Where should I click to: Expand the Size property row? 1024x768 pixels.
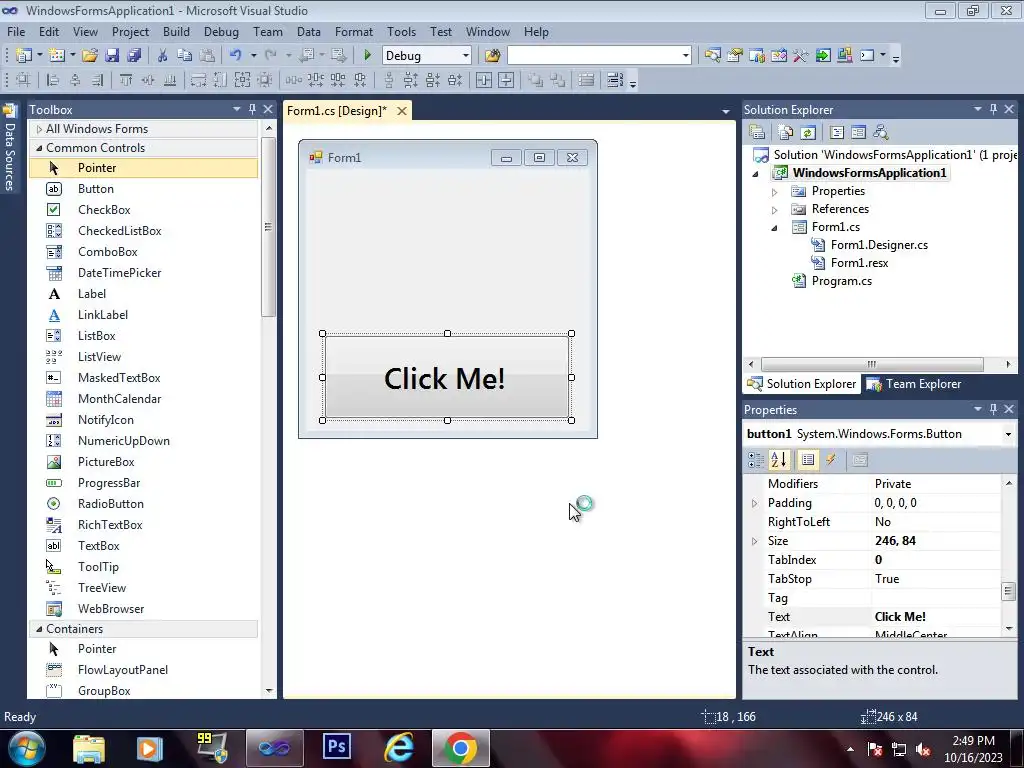point(754,541)
